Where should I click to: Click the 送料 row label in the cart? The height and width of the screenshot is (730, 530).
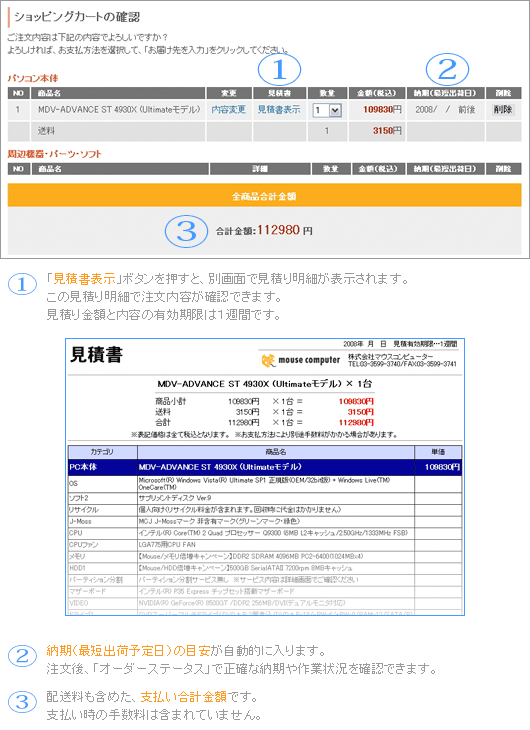[x=47, y=131]
